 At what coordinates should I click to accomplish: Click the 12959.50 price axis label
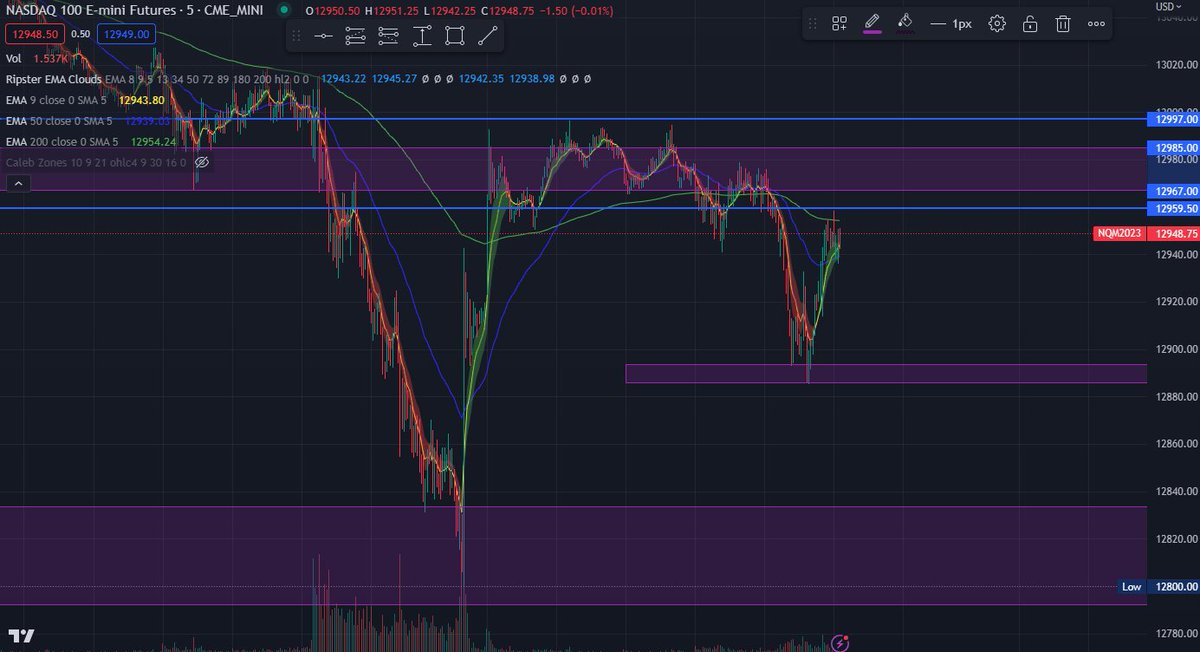click(1176, 208)
